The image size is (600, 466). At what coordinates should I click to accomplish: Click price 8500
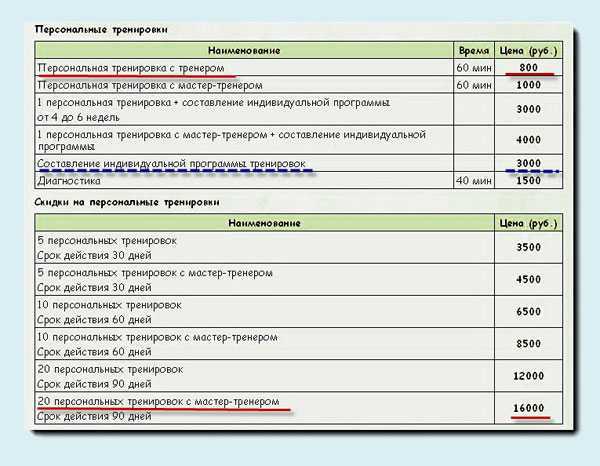pos(528,344)
